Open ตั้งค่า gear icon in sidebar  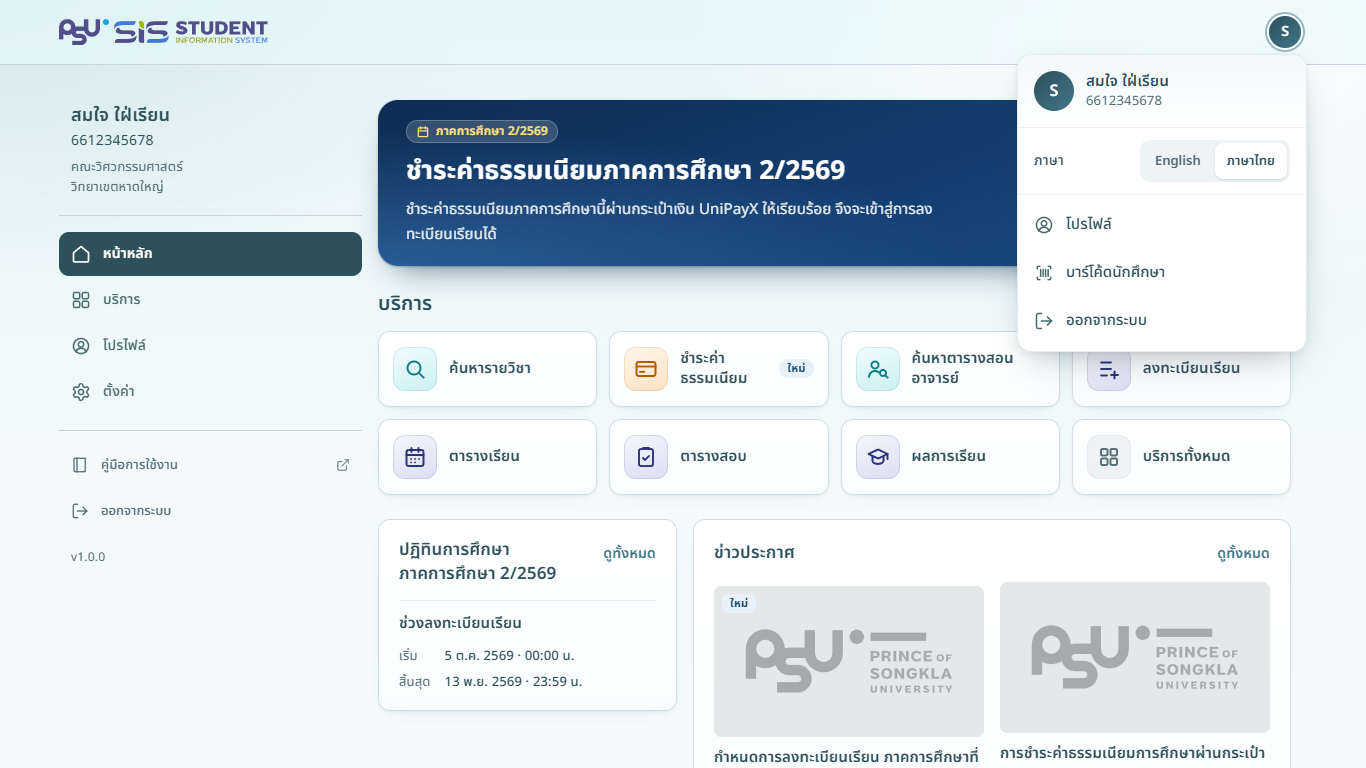coord(81,392)
